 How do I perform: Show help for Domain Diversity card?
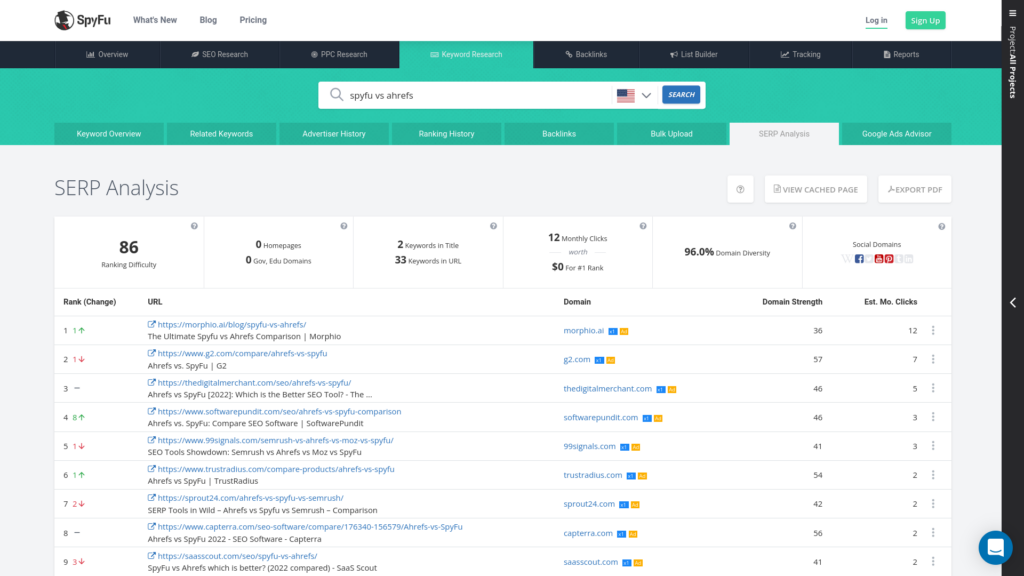click(792, 226)
